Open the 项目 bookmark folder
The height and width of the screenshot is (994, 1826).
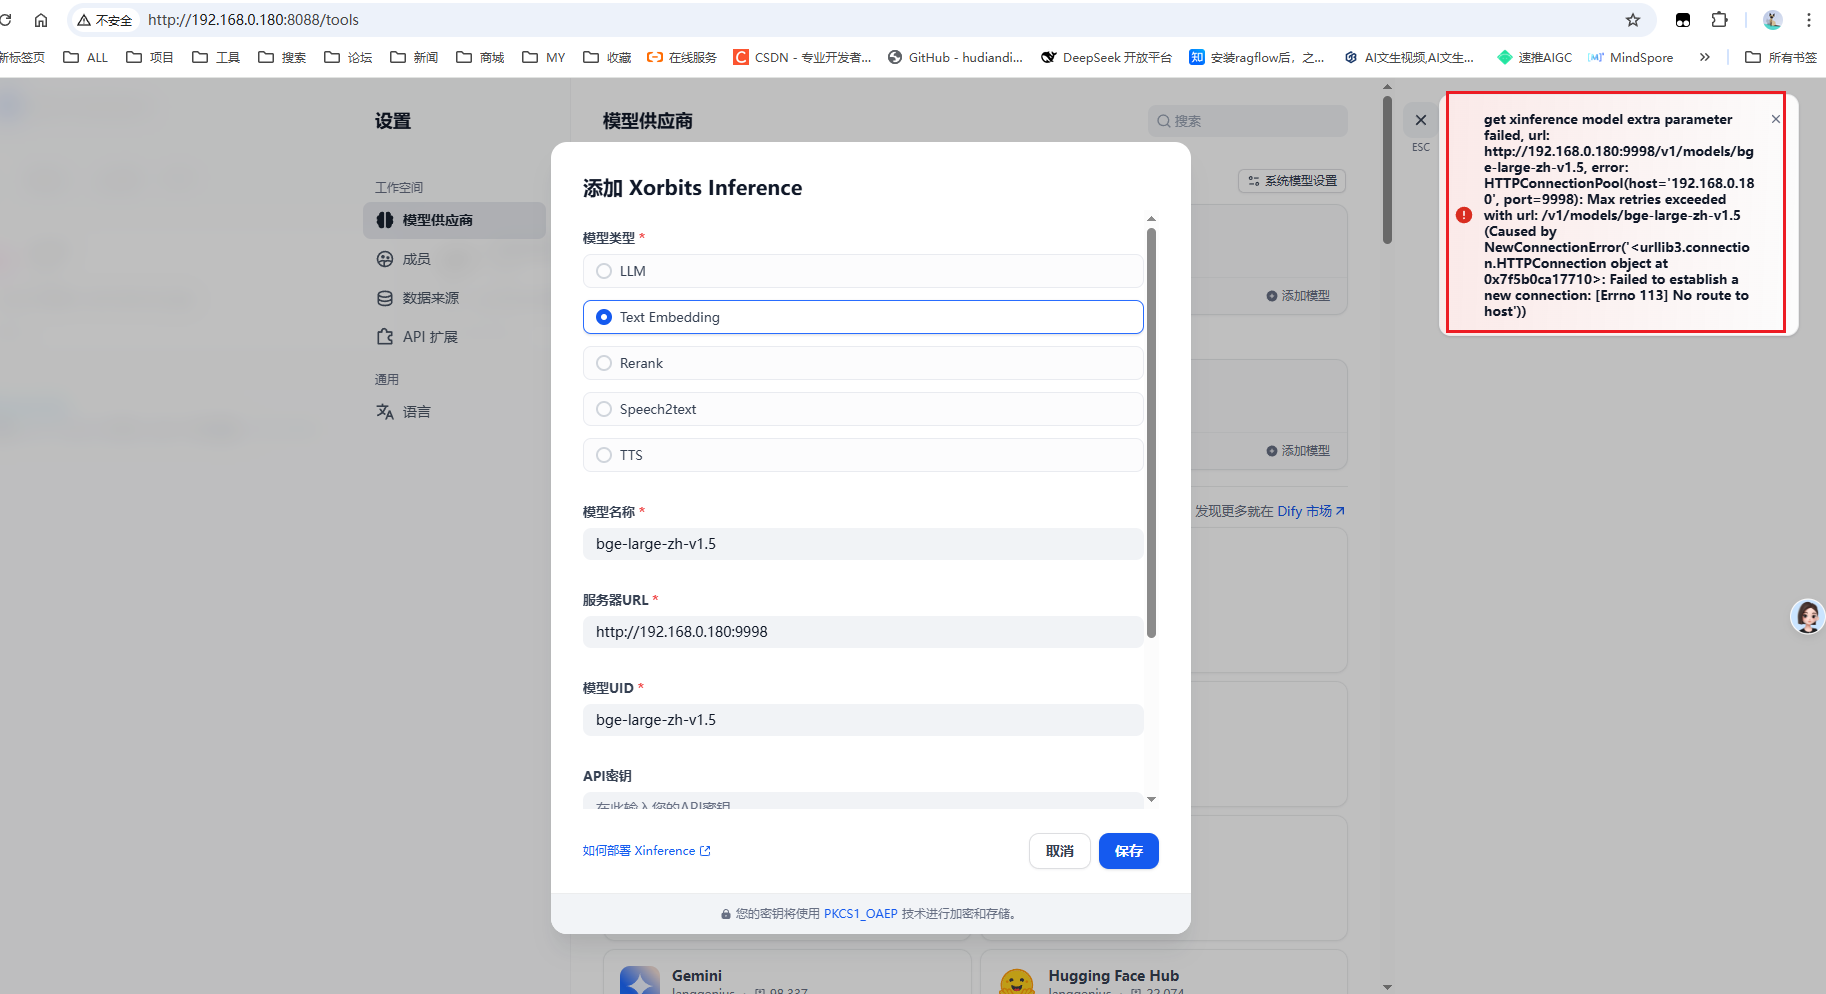150,58
